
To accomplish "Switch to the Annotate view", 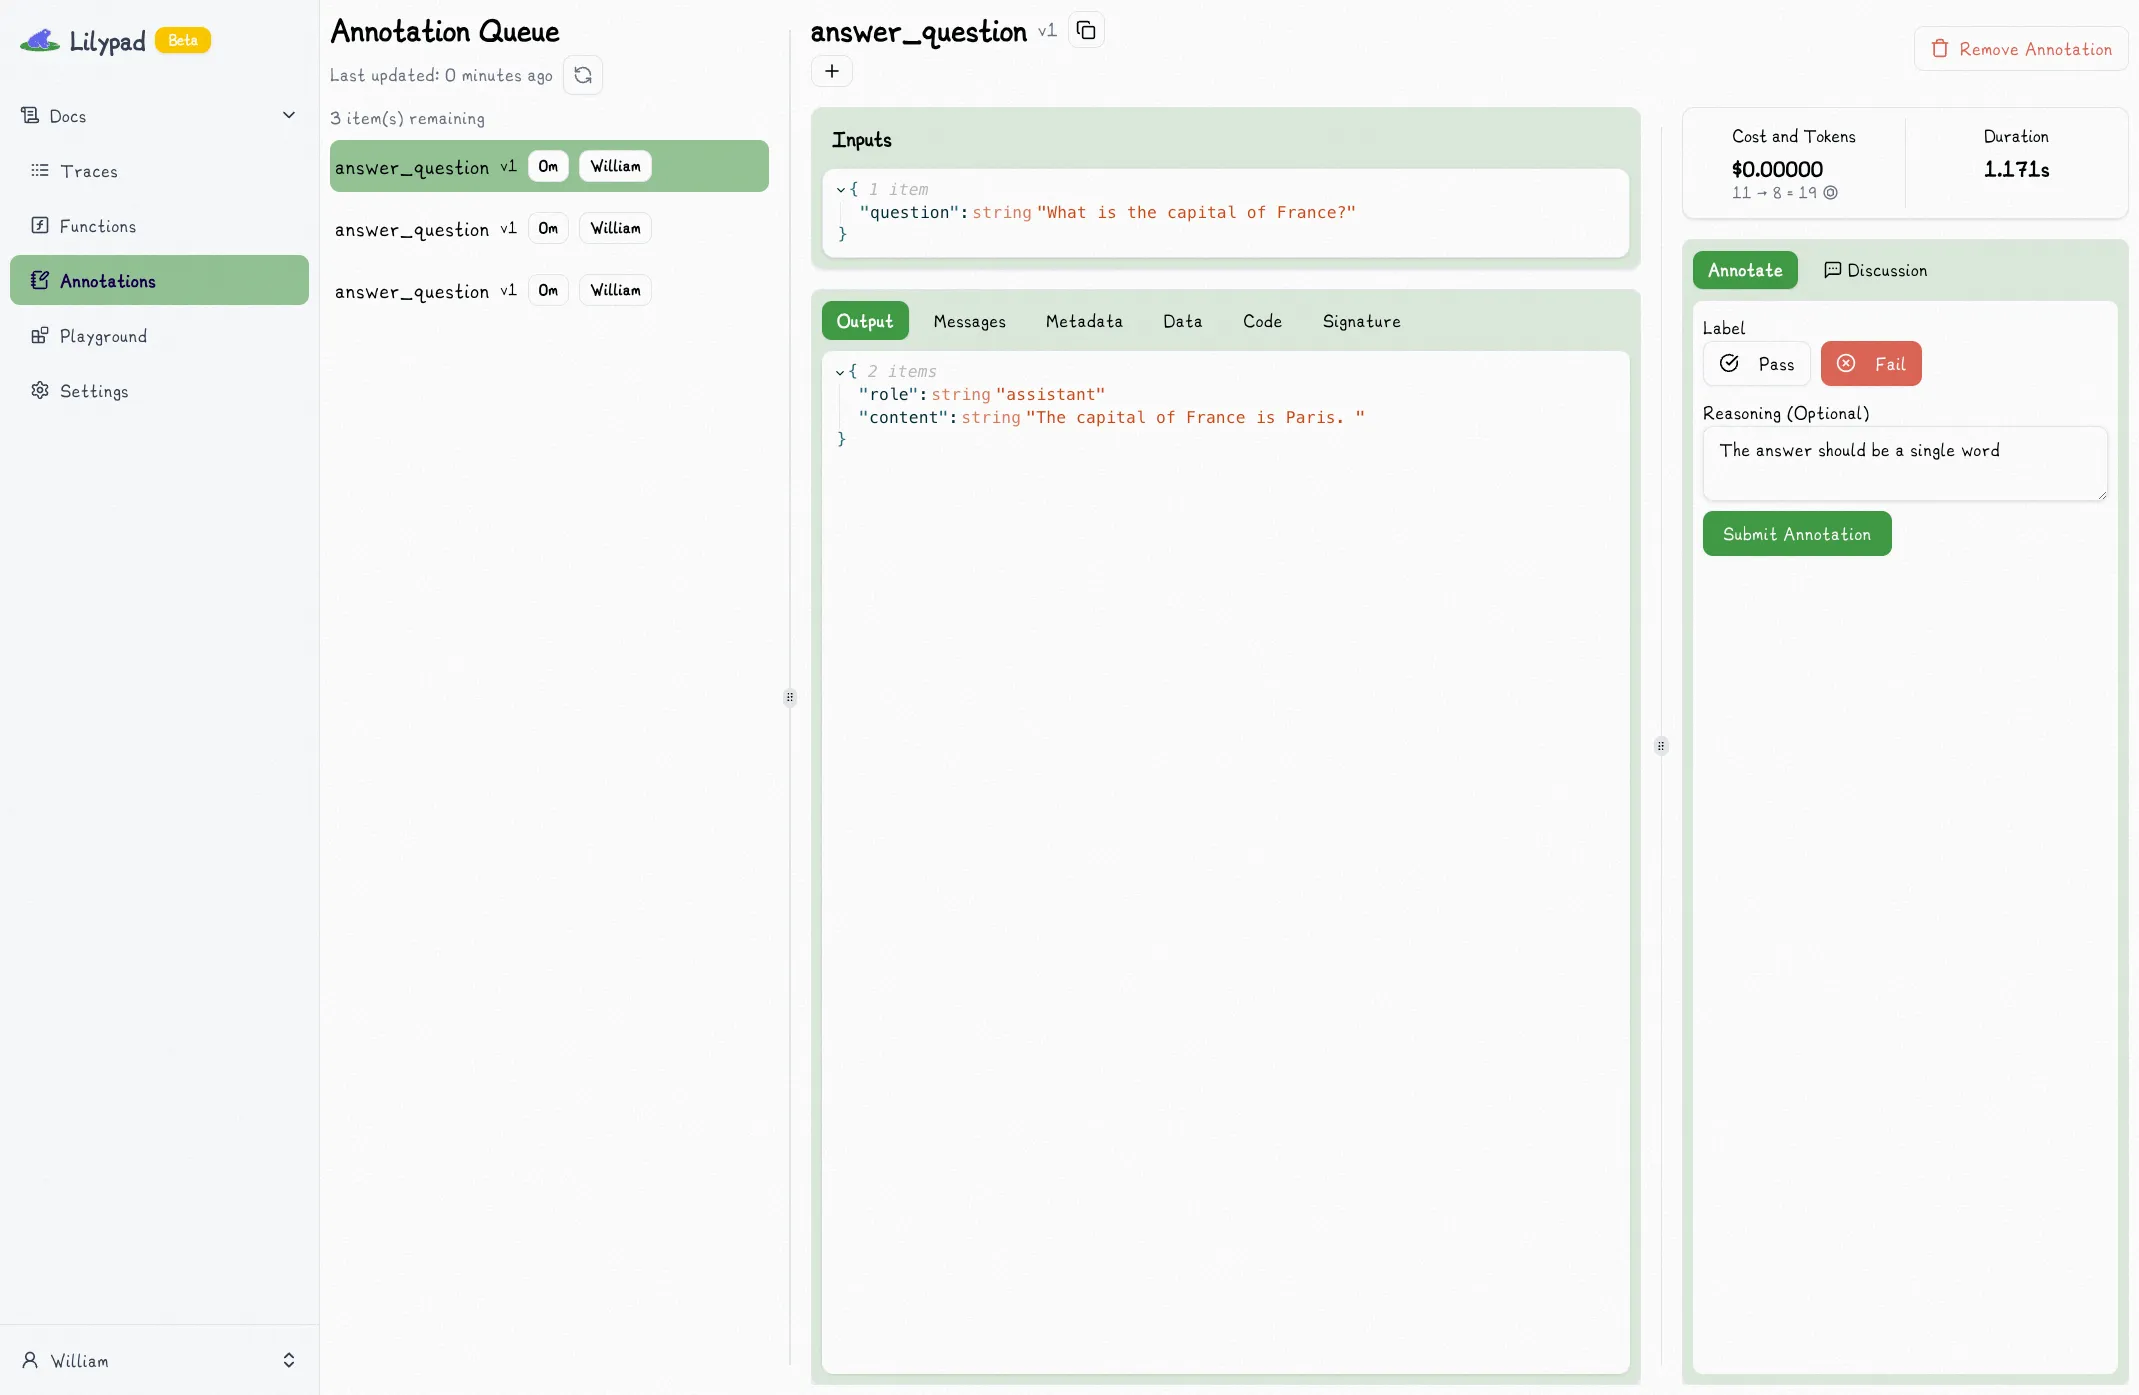I will [1745, 270].
